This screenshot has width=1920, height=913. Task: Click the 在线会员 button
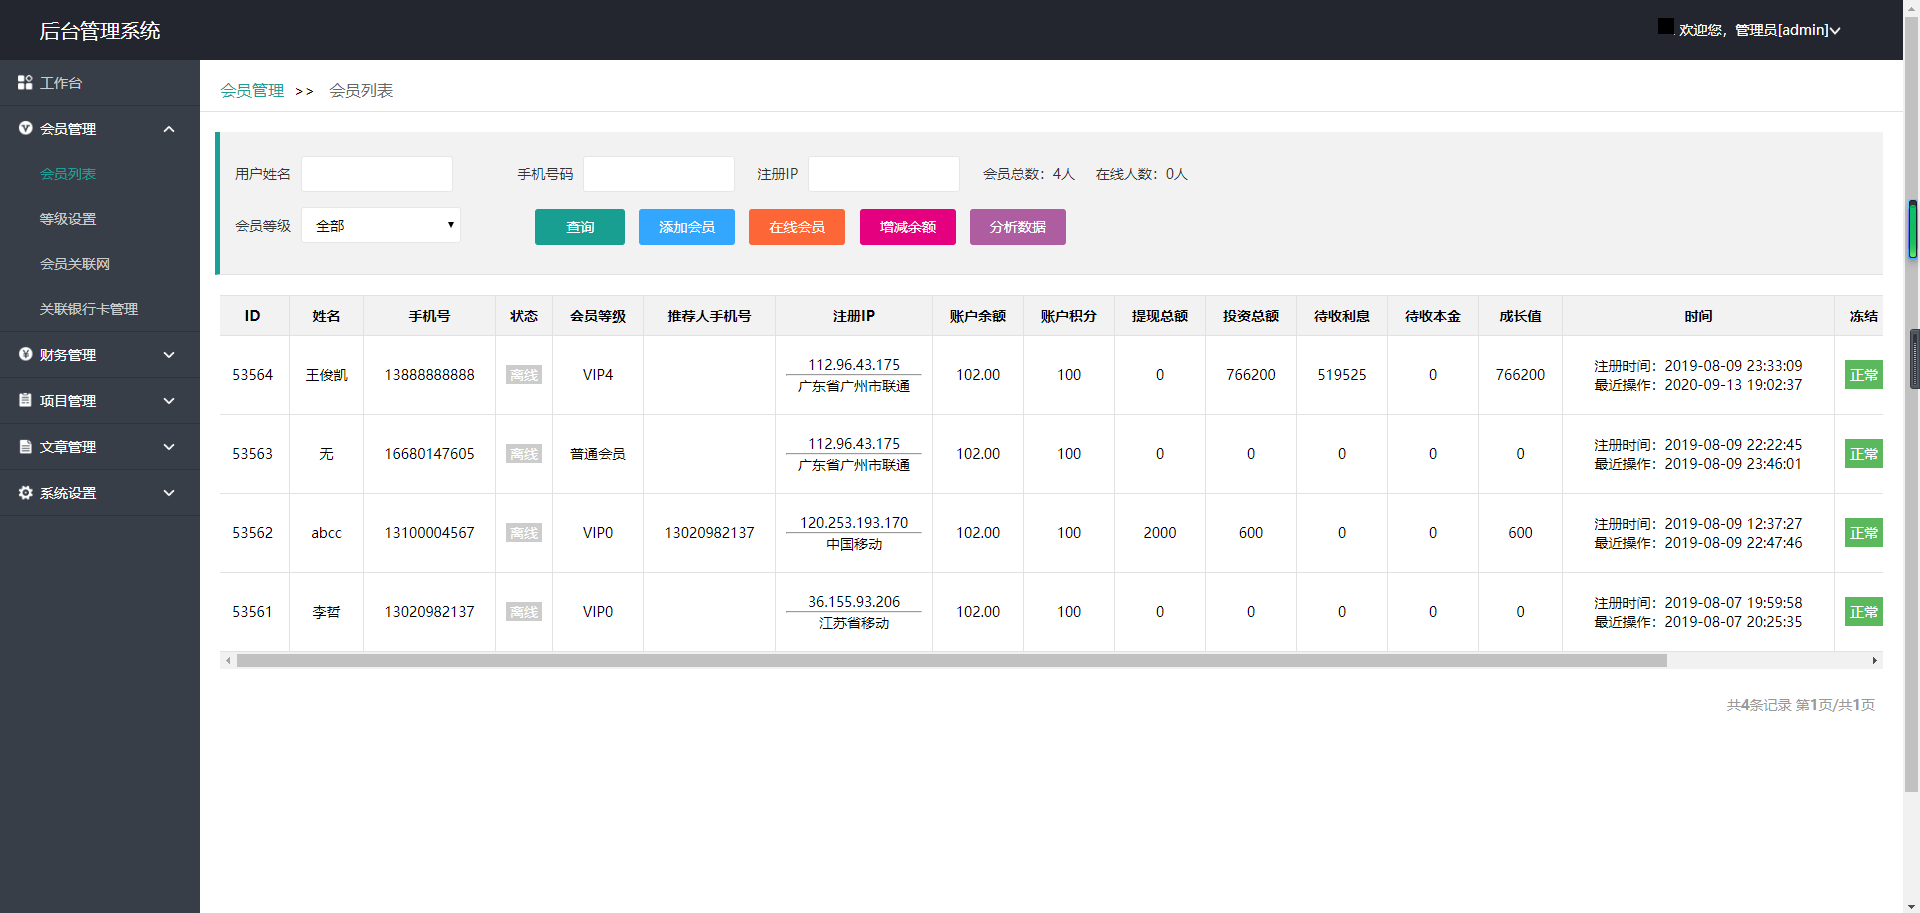tap(797, 227)
